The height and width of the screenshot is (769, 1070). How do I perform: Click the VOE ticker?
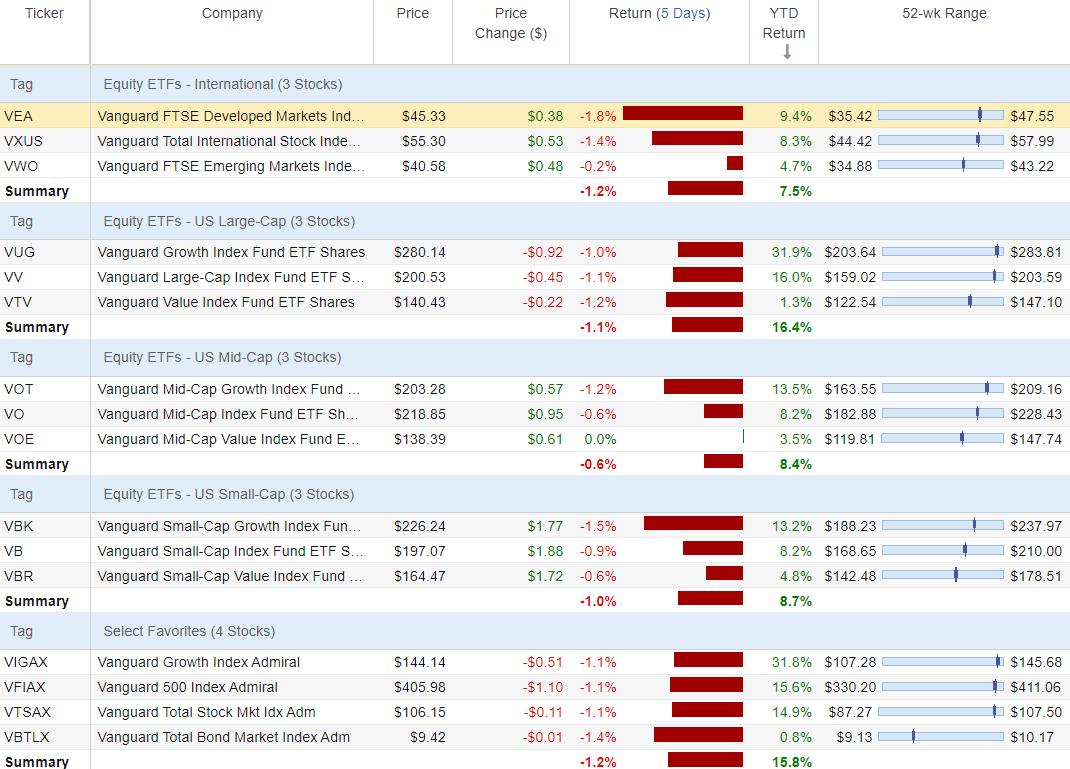[x=18, y=439]
